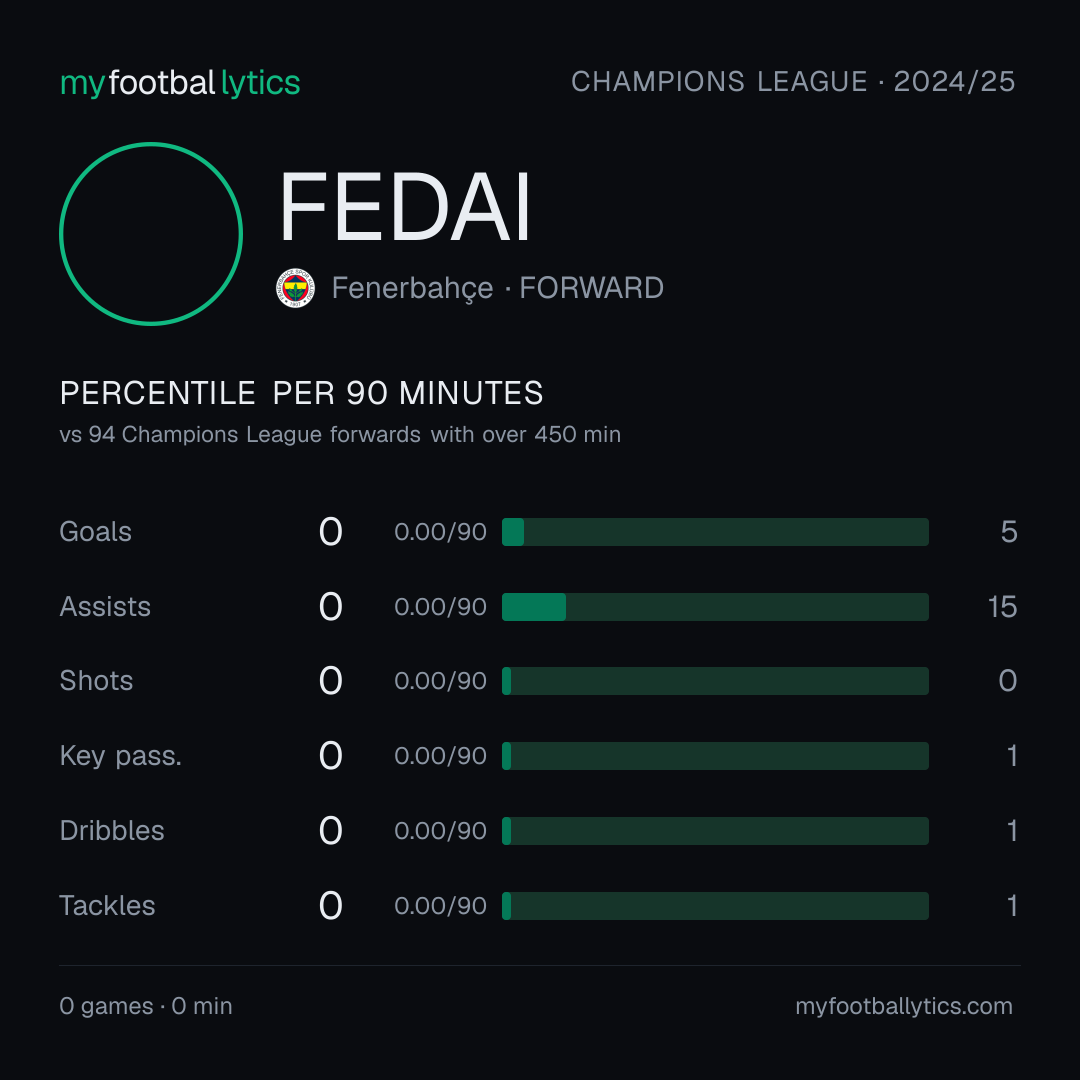This screenshot has width=1080, height=1080.
Task: Visit the myfootballytics.com footer link
Action: click(x=904, y=1006)
